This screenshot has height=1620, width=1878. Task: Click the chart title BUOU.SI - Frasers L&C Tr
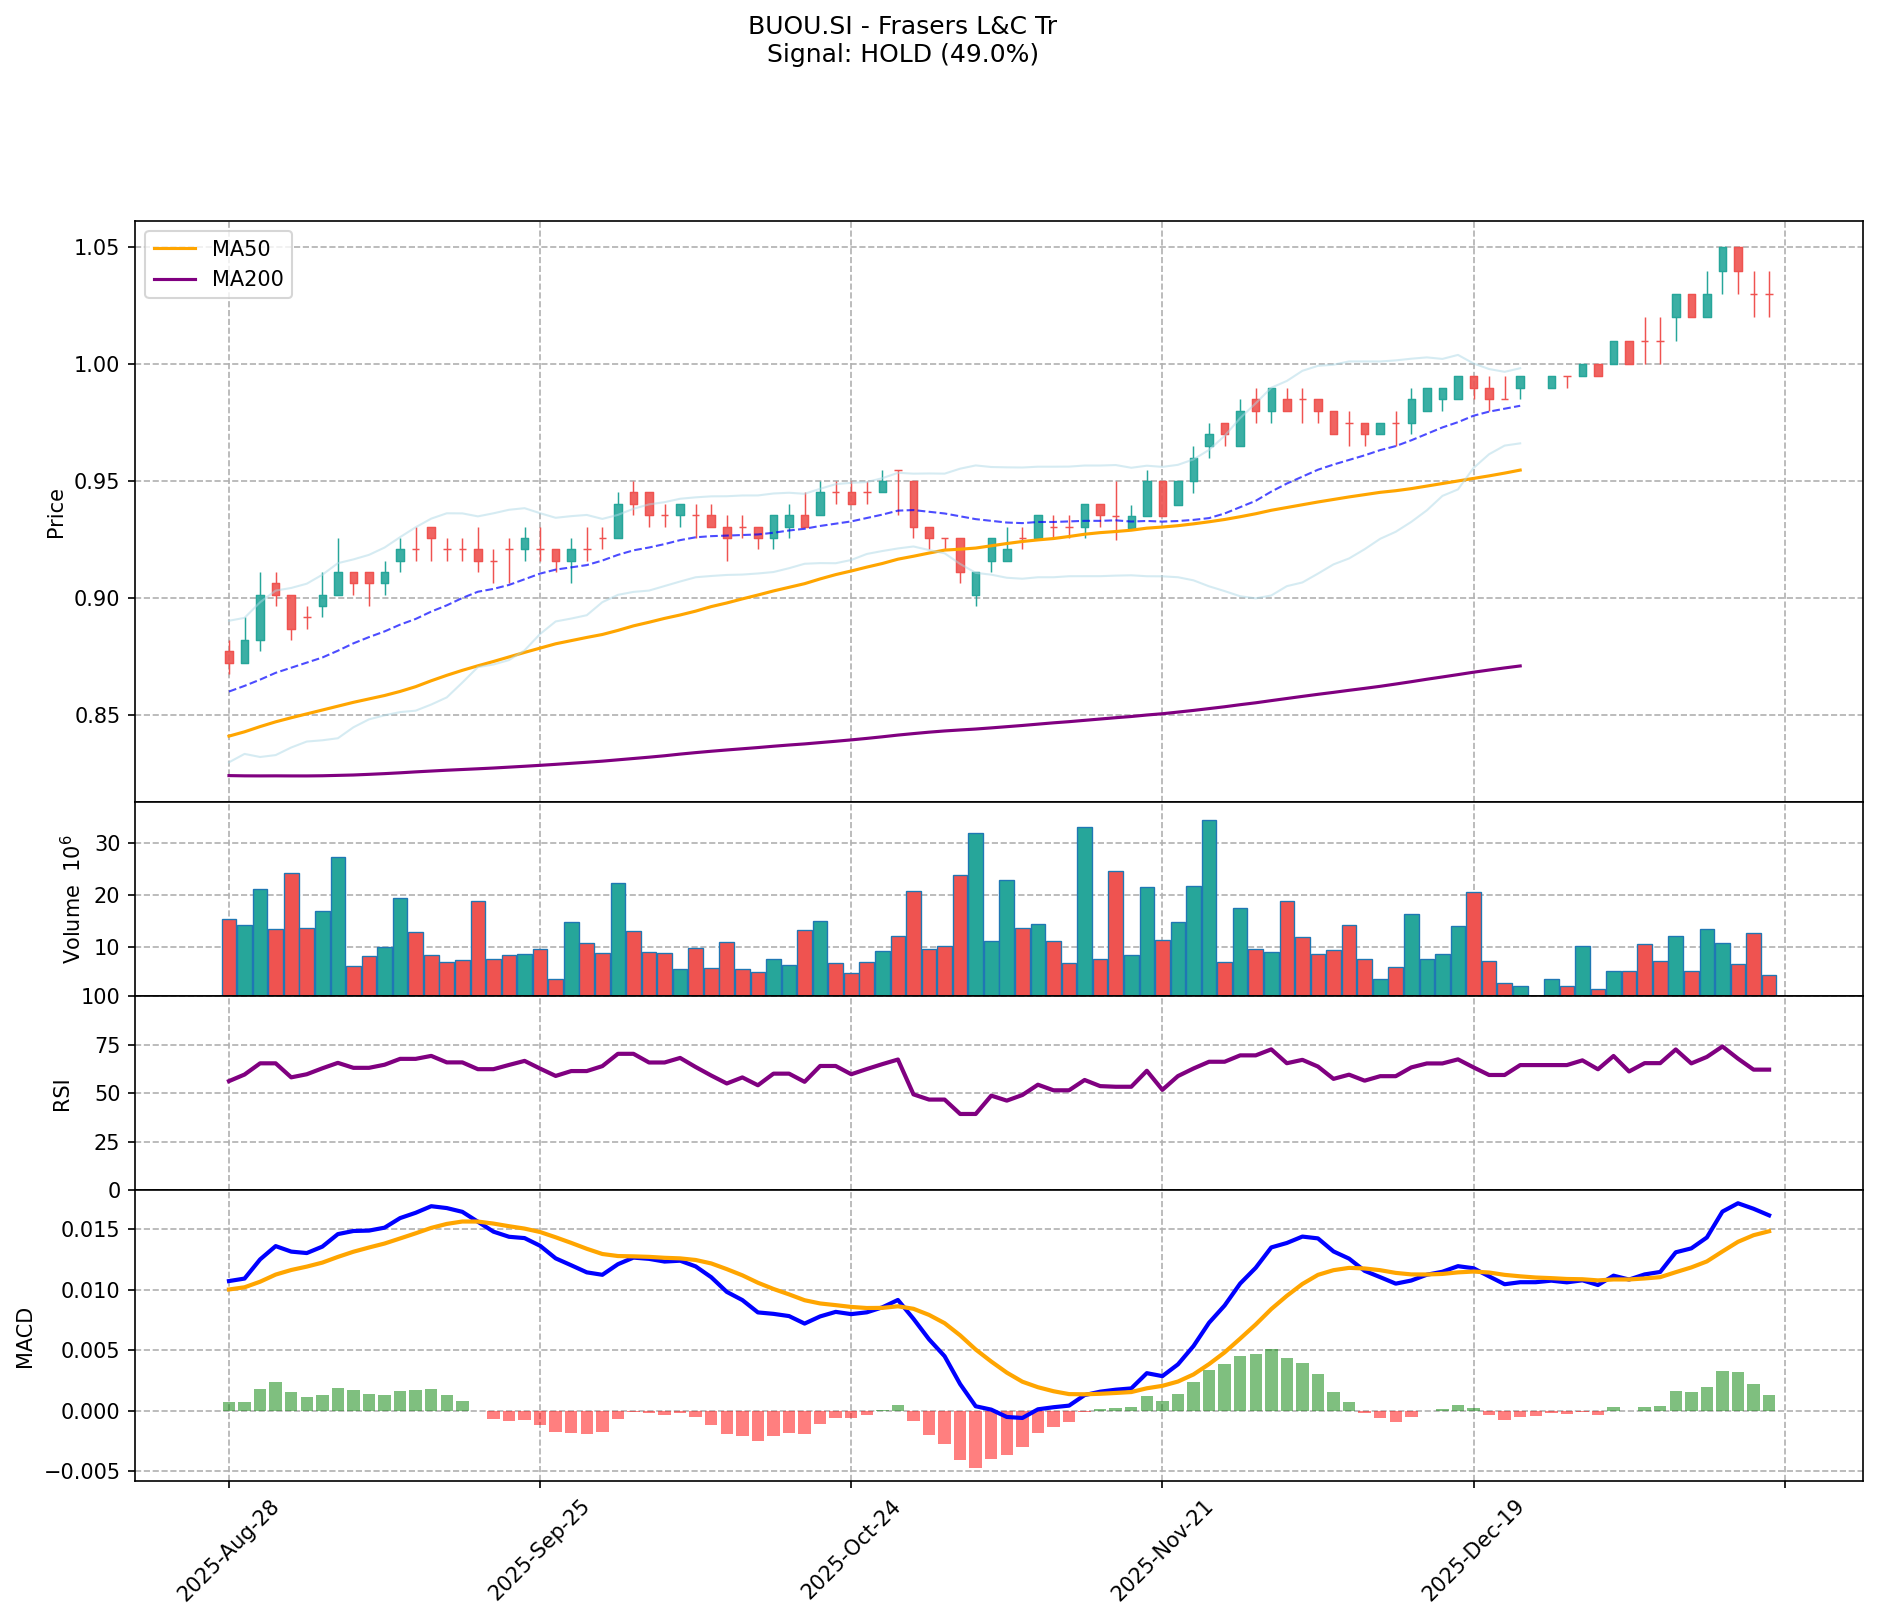(902, 26)
